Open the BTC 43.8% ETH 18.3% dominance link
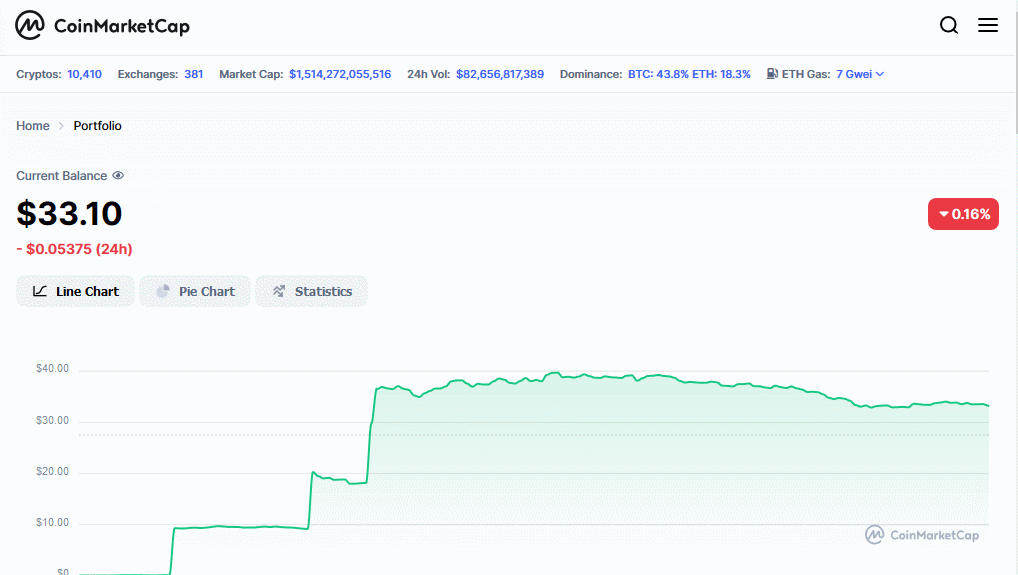This screenshot has height=575, width=1018. coord(689,74)
